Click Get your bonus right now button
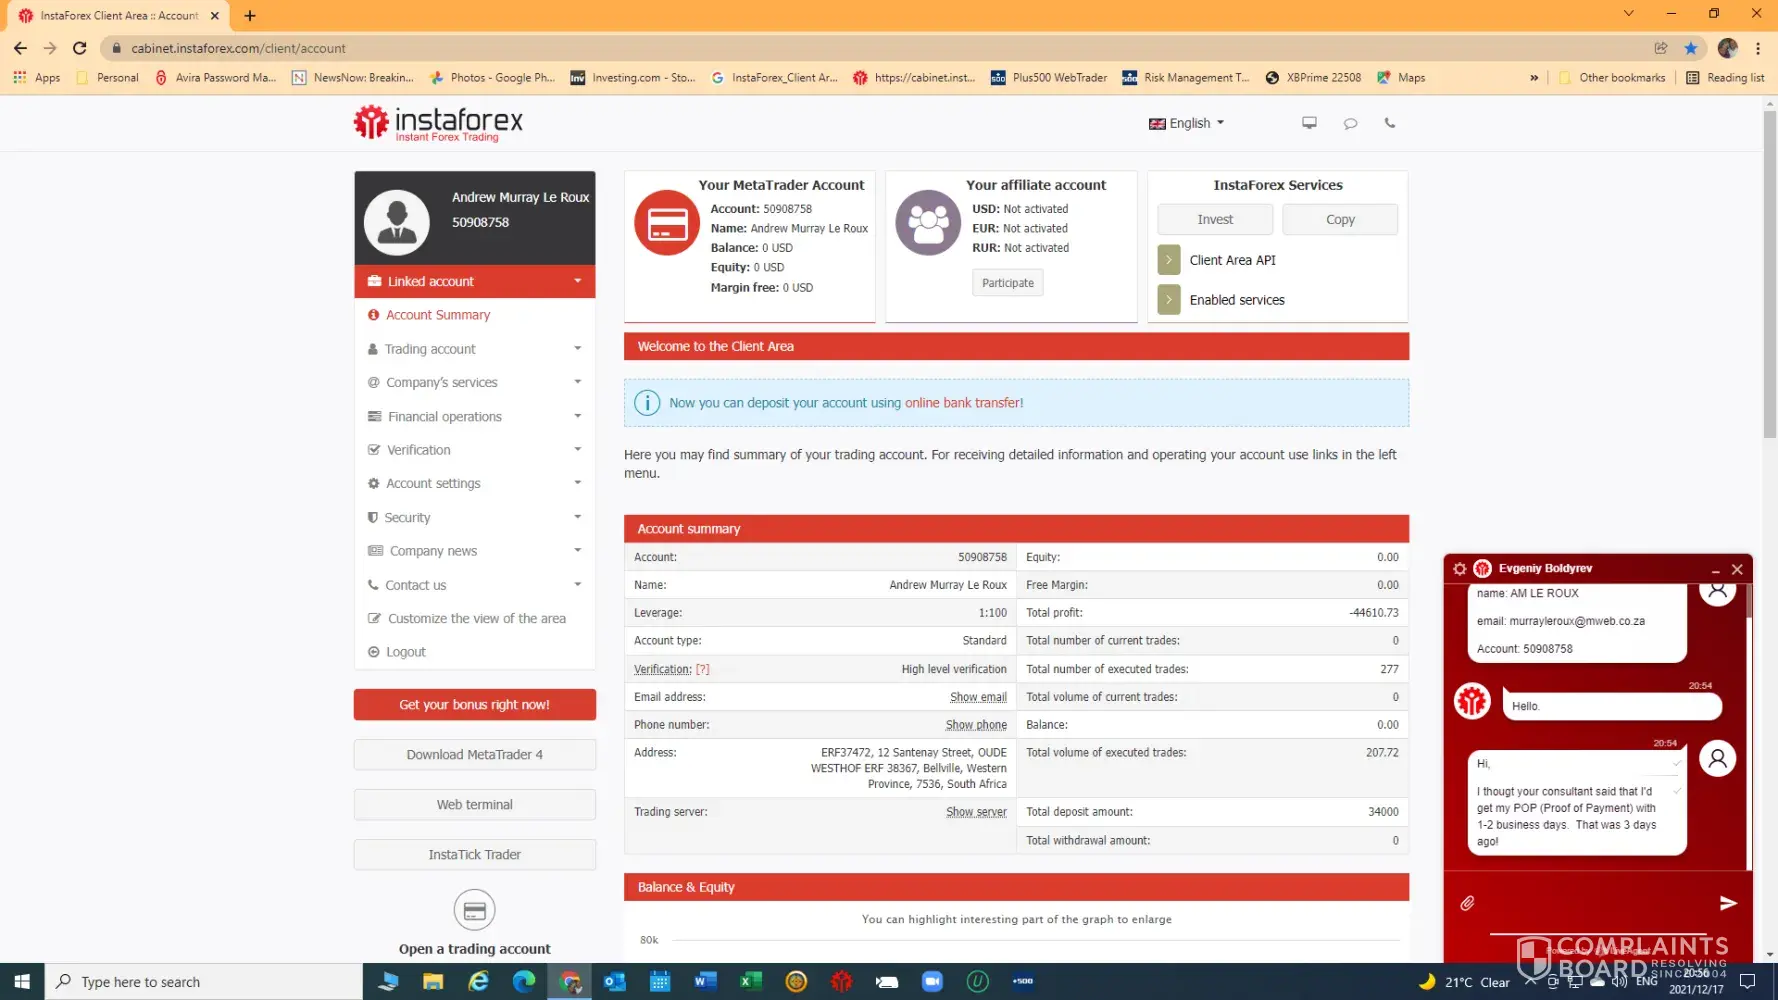Screen dimensions: 1778x1000 [474, 705]
